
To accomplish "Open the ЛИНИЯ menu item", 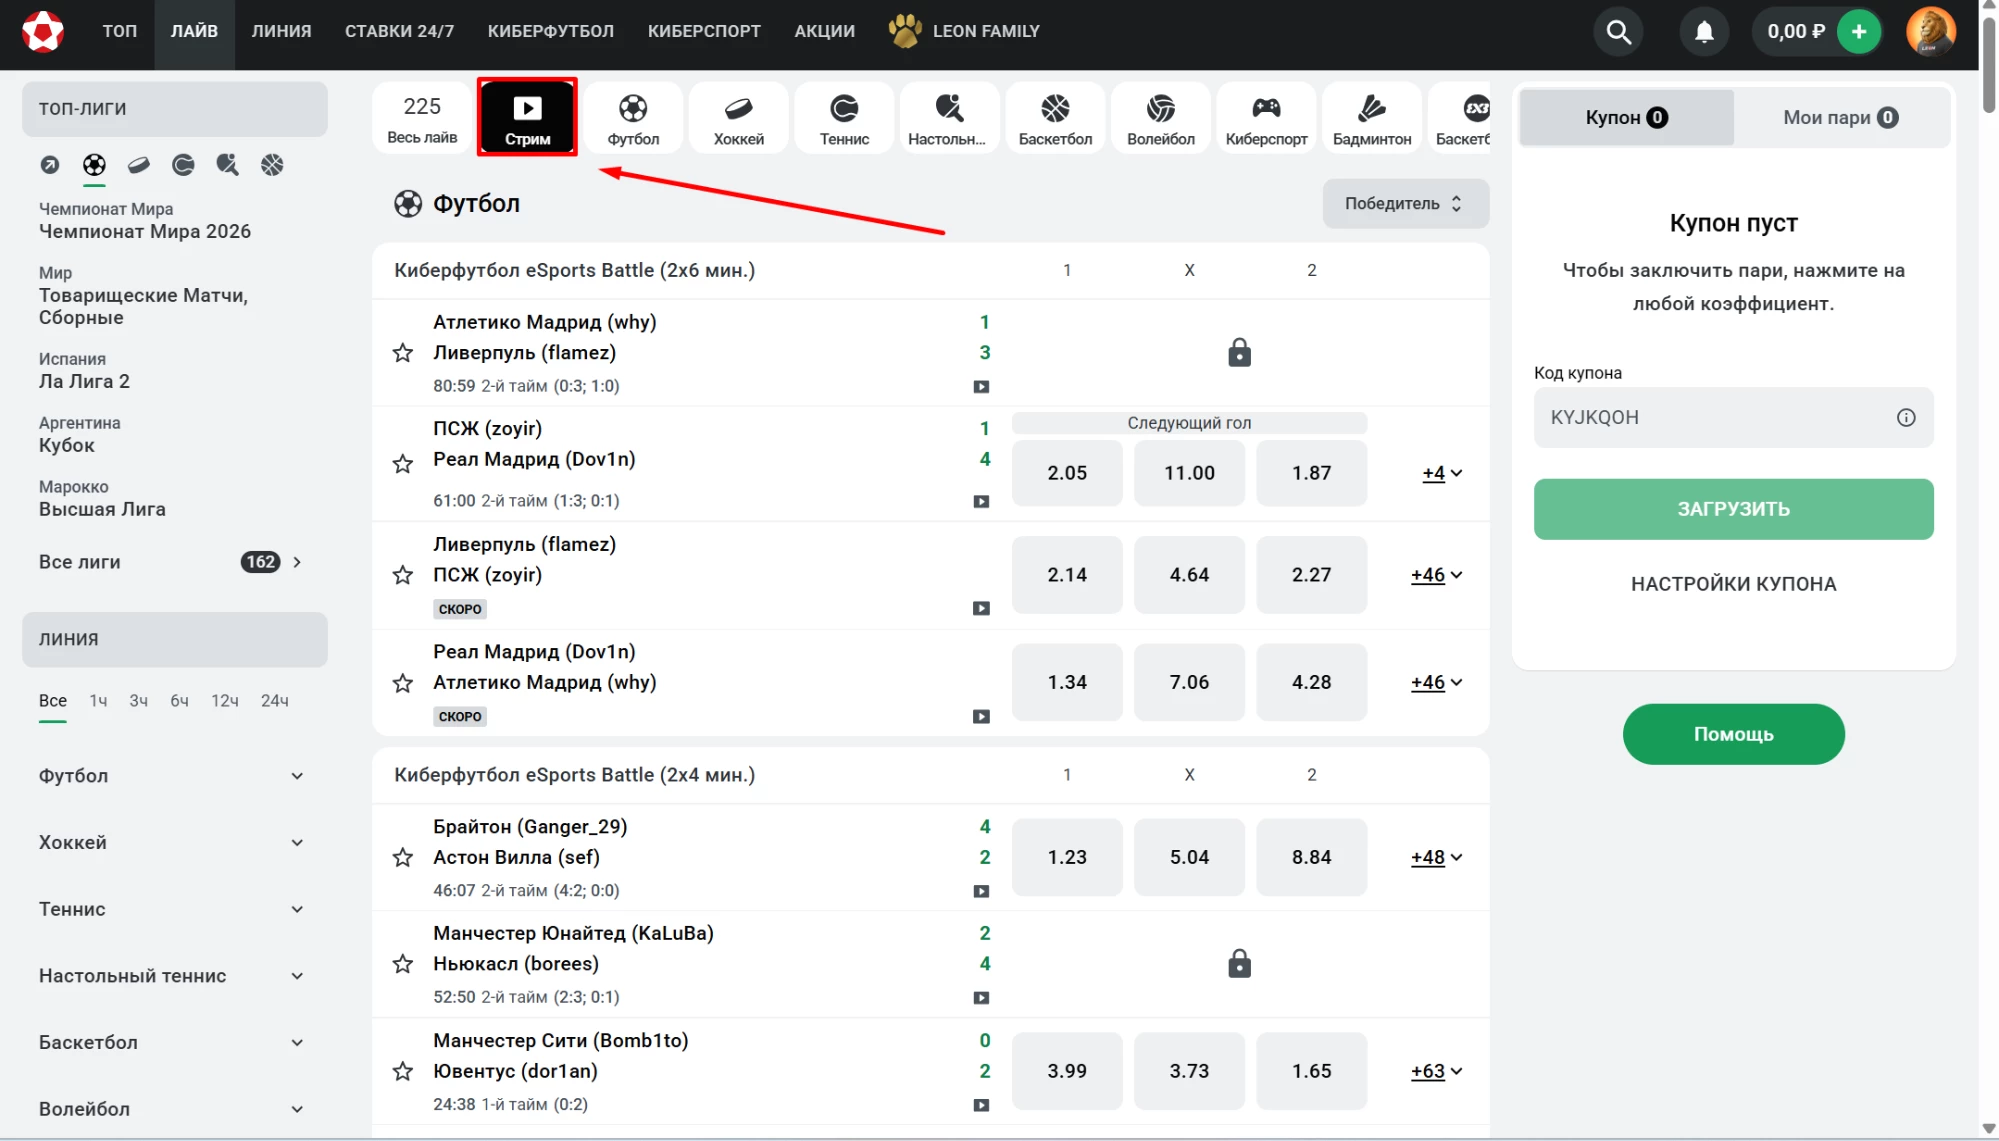I will tap(281, 31).
